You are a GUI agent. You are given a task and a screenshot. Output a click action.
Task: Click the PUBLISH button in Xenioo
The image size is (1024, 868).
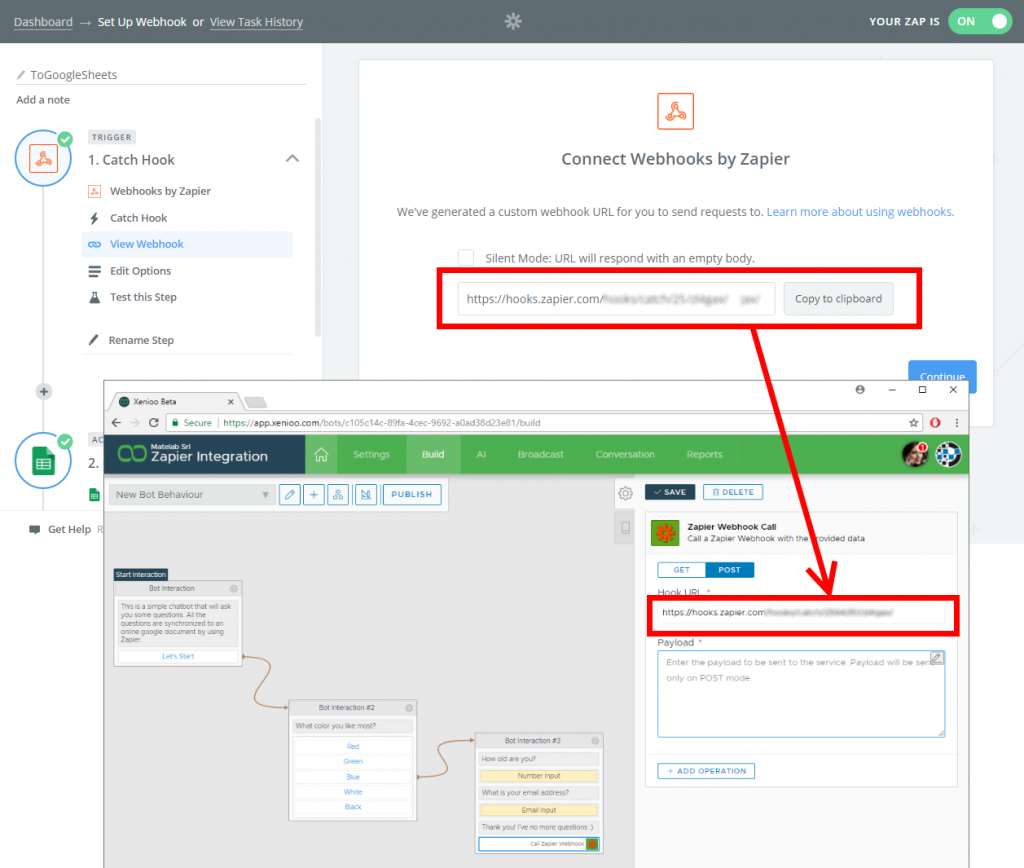[x=411, y=494]
